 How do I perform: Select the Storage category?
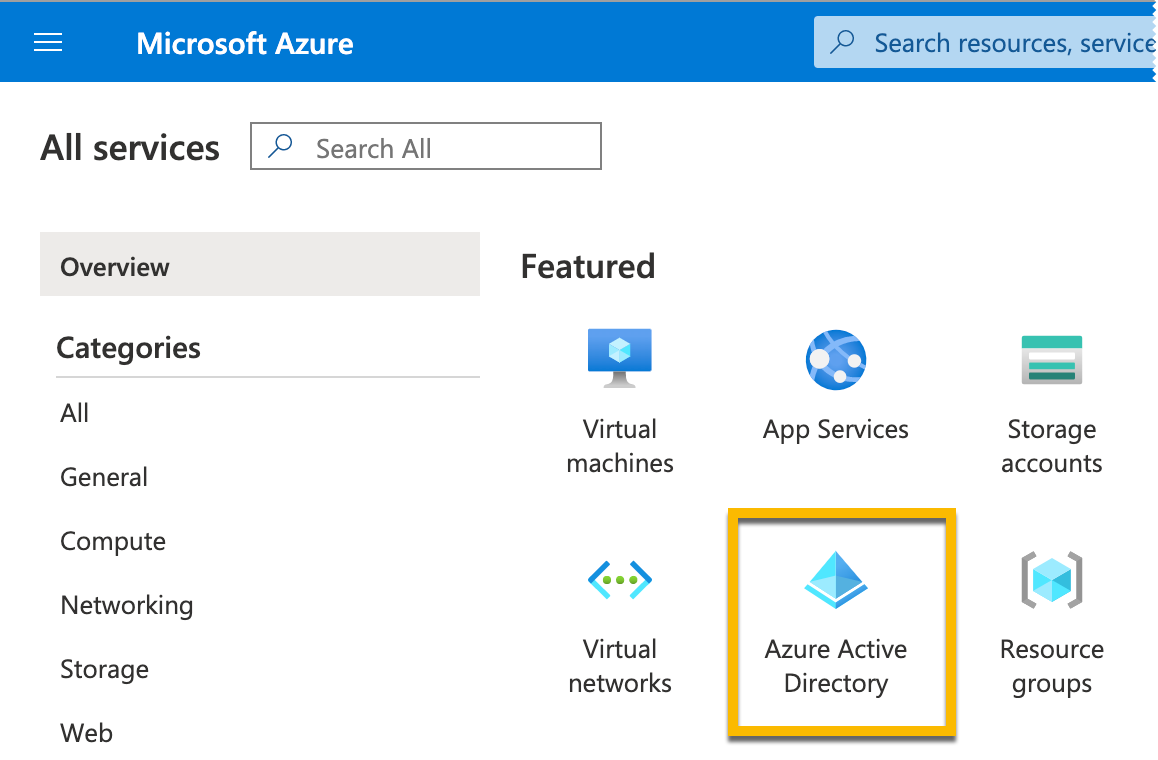(104, 670)
